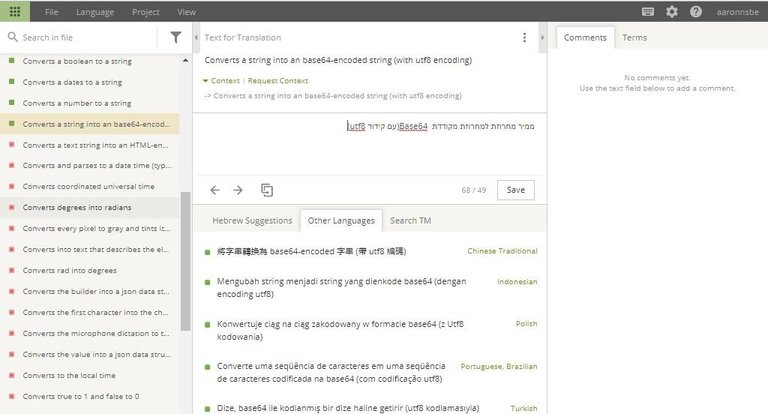Click the Save button
This screenshot has width=768, height=414.
[x=515, y=190]
